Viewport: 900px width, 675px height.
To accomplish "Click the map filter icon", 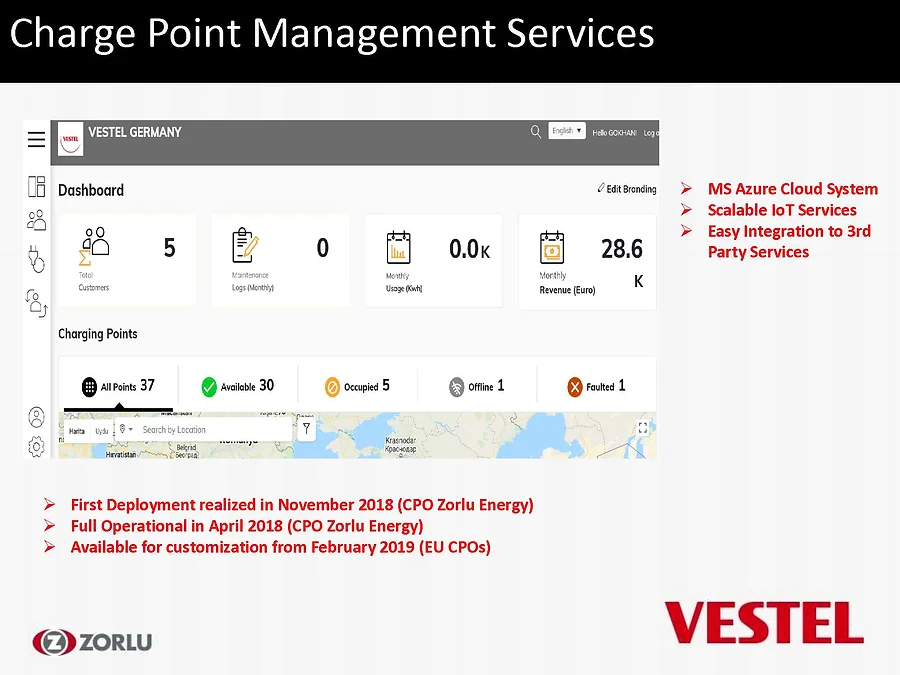I will pyautogui.click(x=307, y=429).
